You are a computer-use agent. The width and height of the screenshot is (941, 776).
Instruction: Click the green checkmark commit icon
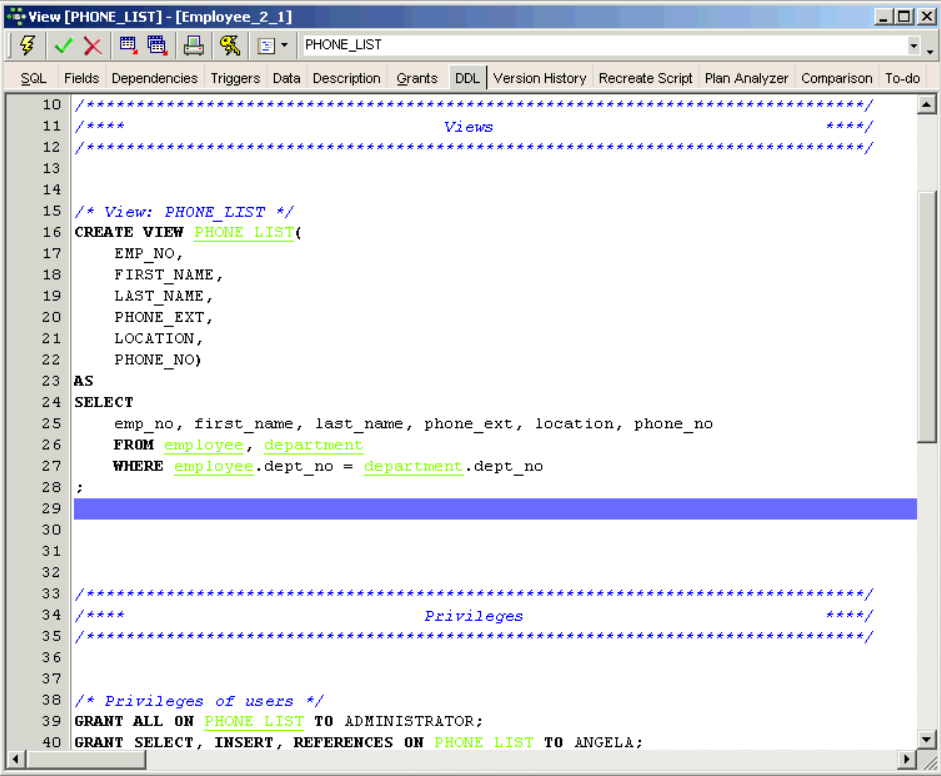click(64, 45)
